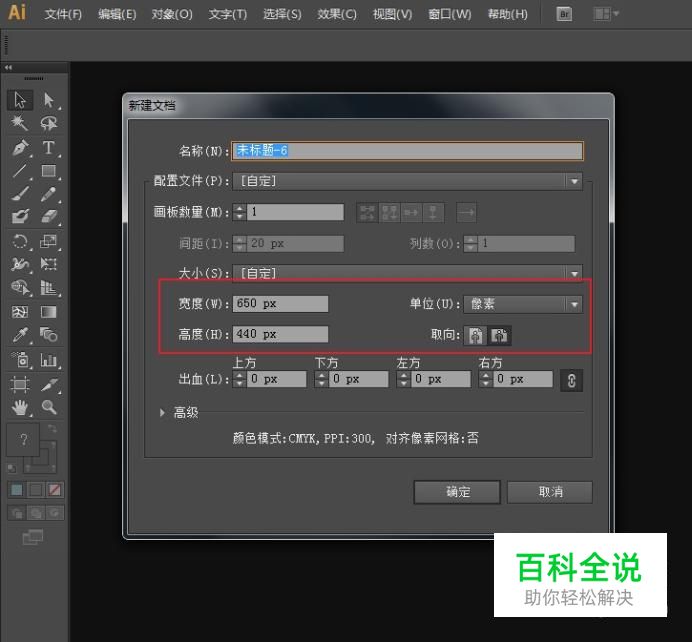The width and height of the screenshot is (692, 642).
Task: Expand the 高级 advanced section
Action: [162, 413]
